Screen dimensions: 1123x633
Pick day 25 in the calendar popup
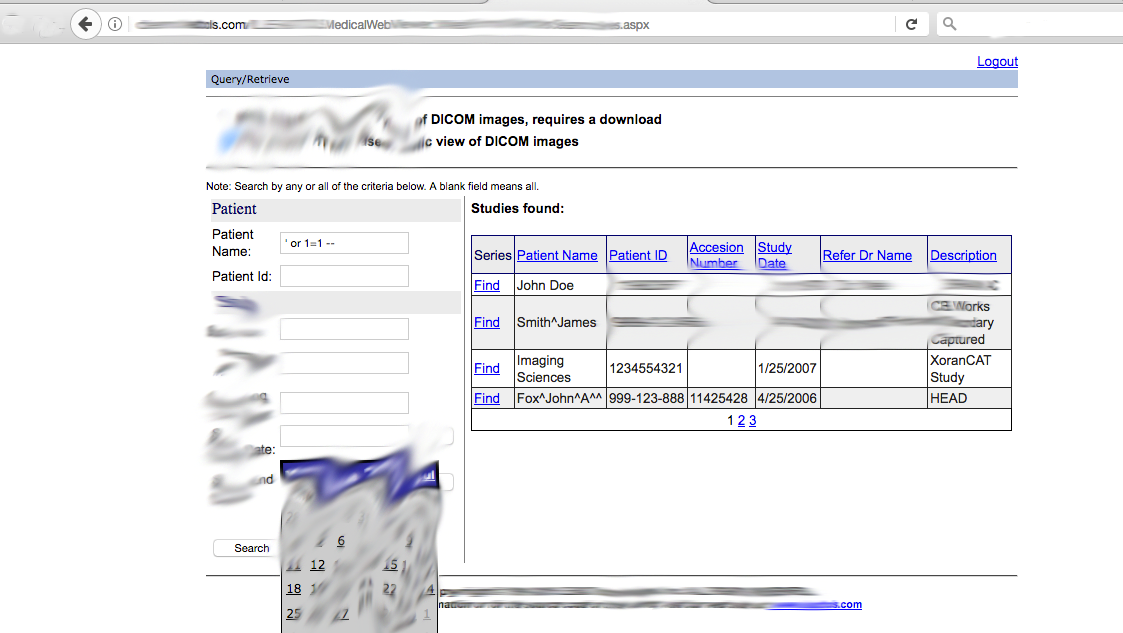[x=294, y=614]
